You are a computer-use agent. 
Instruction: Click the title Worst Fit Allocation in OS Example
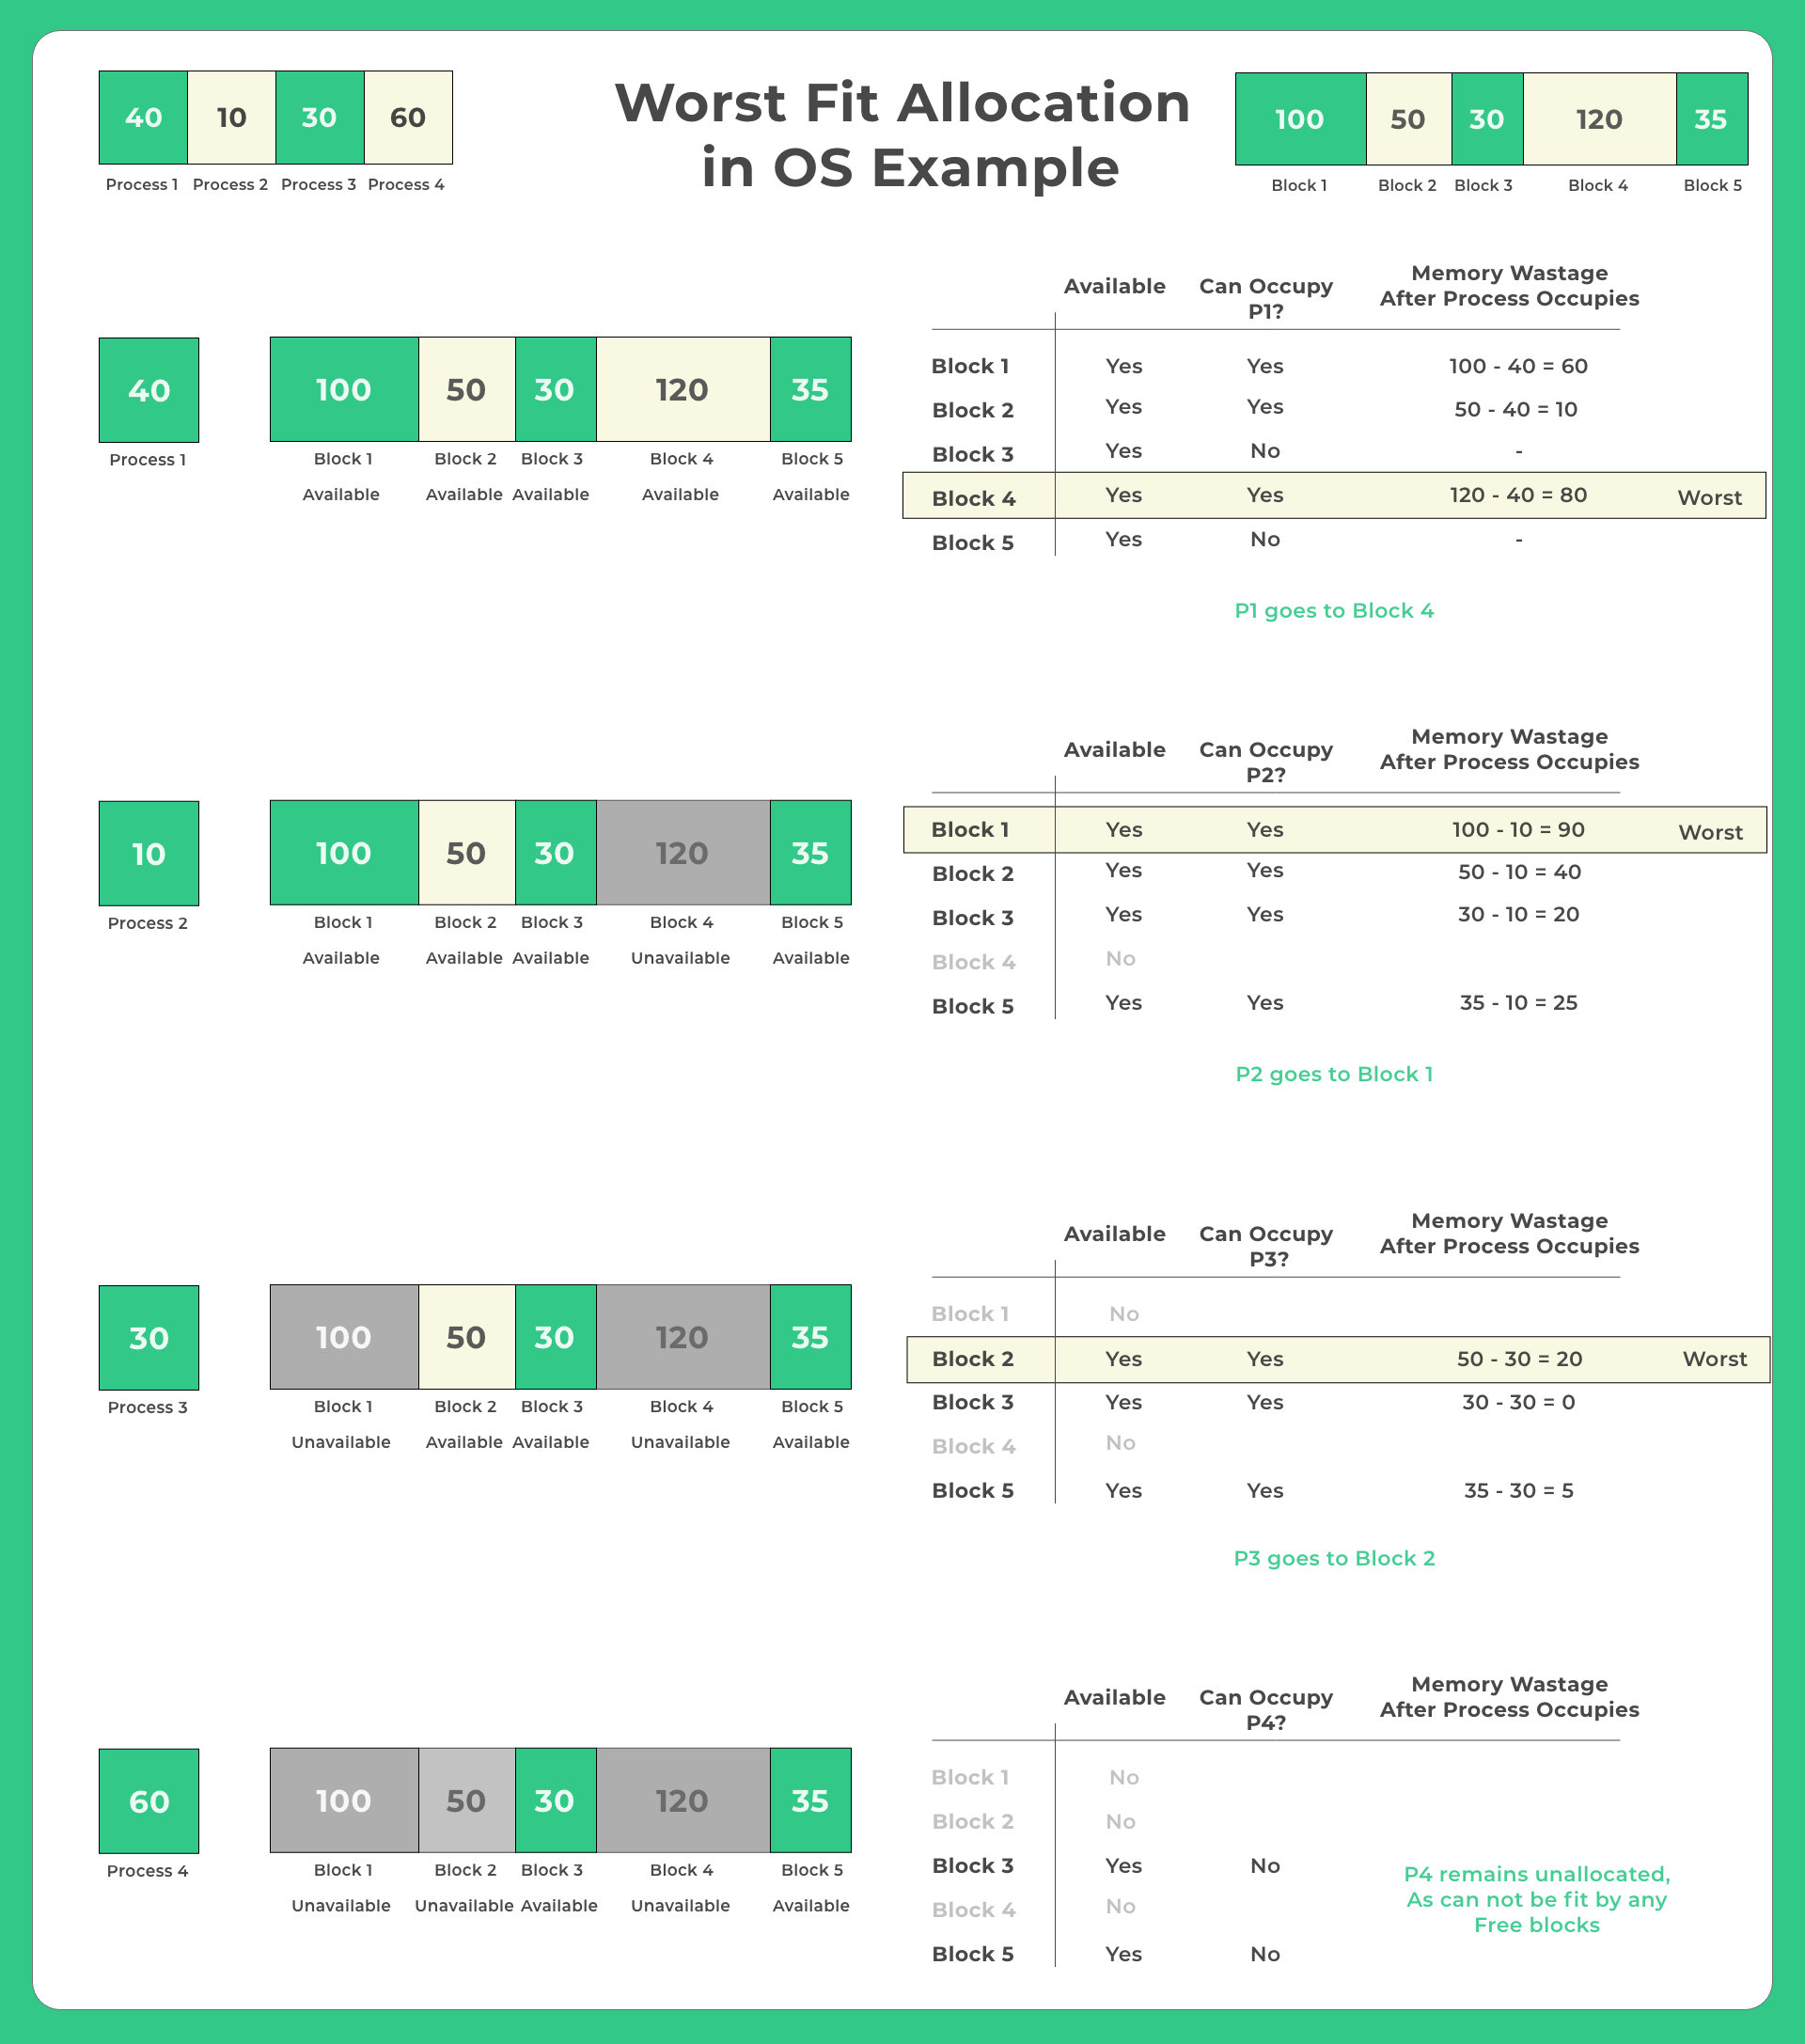[903, 134]
